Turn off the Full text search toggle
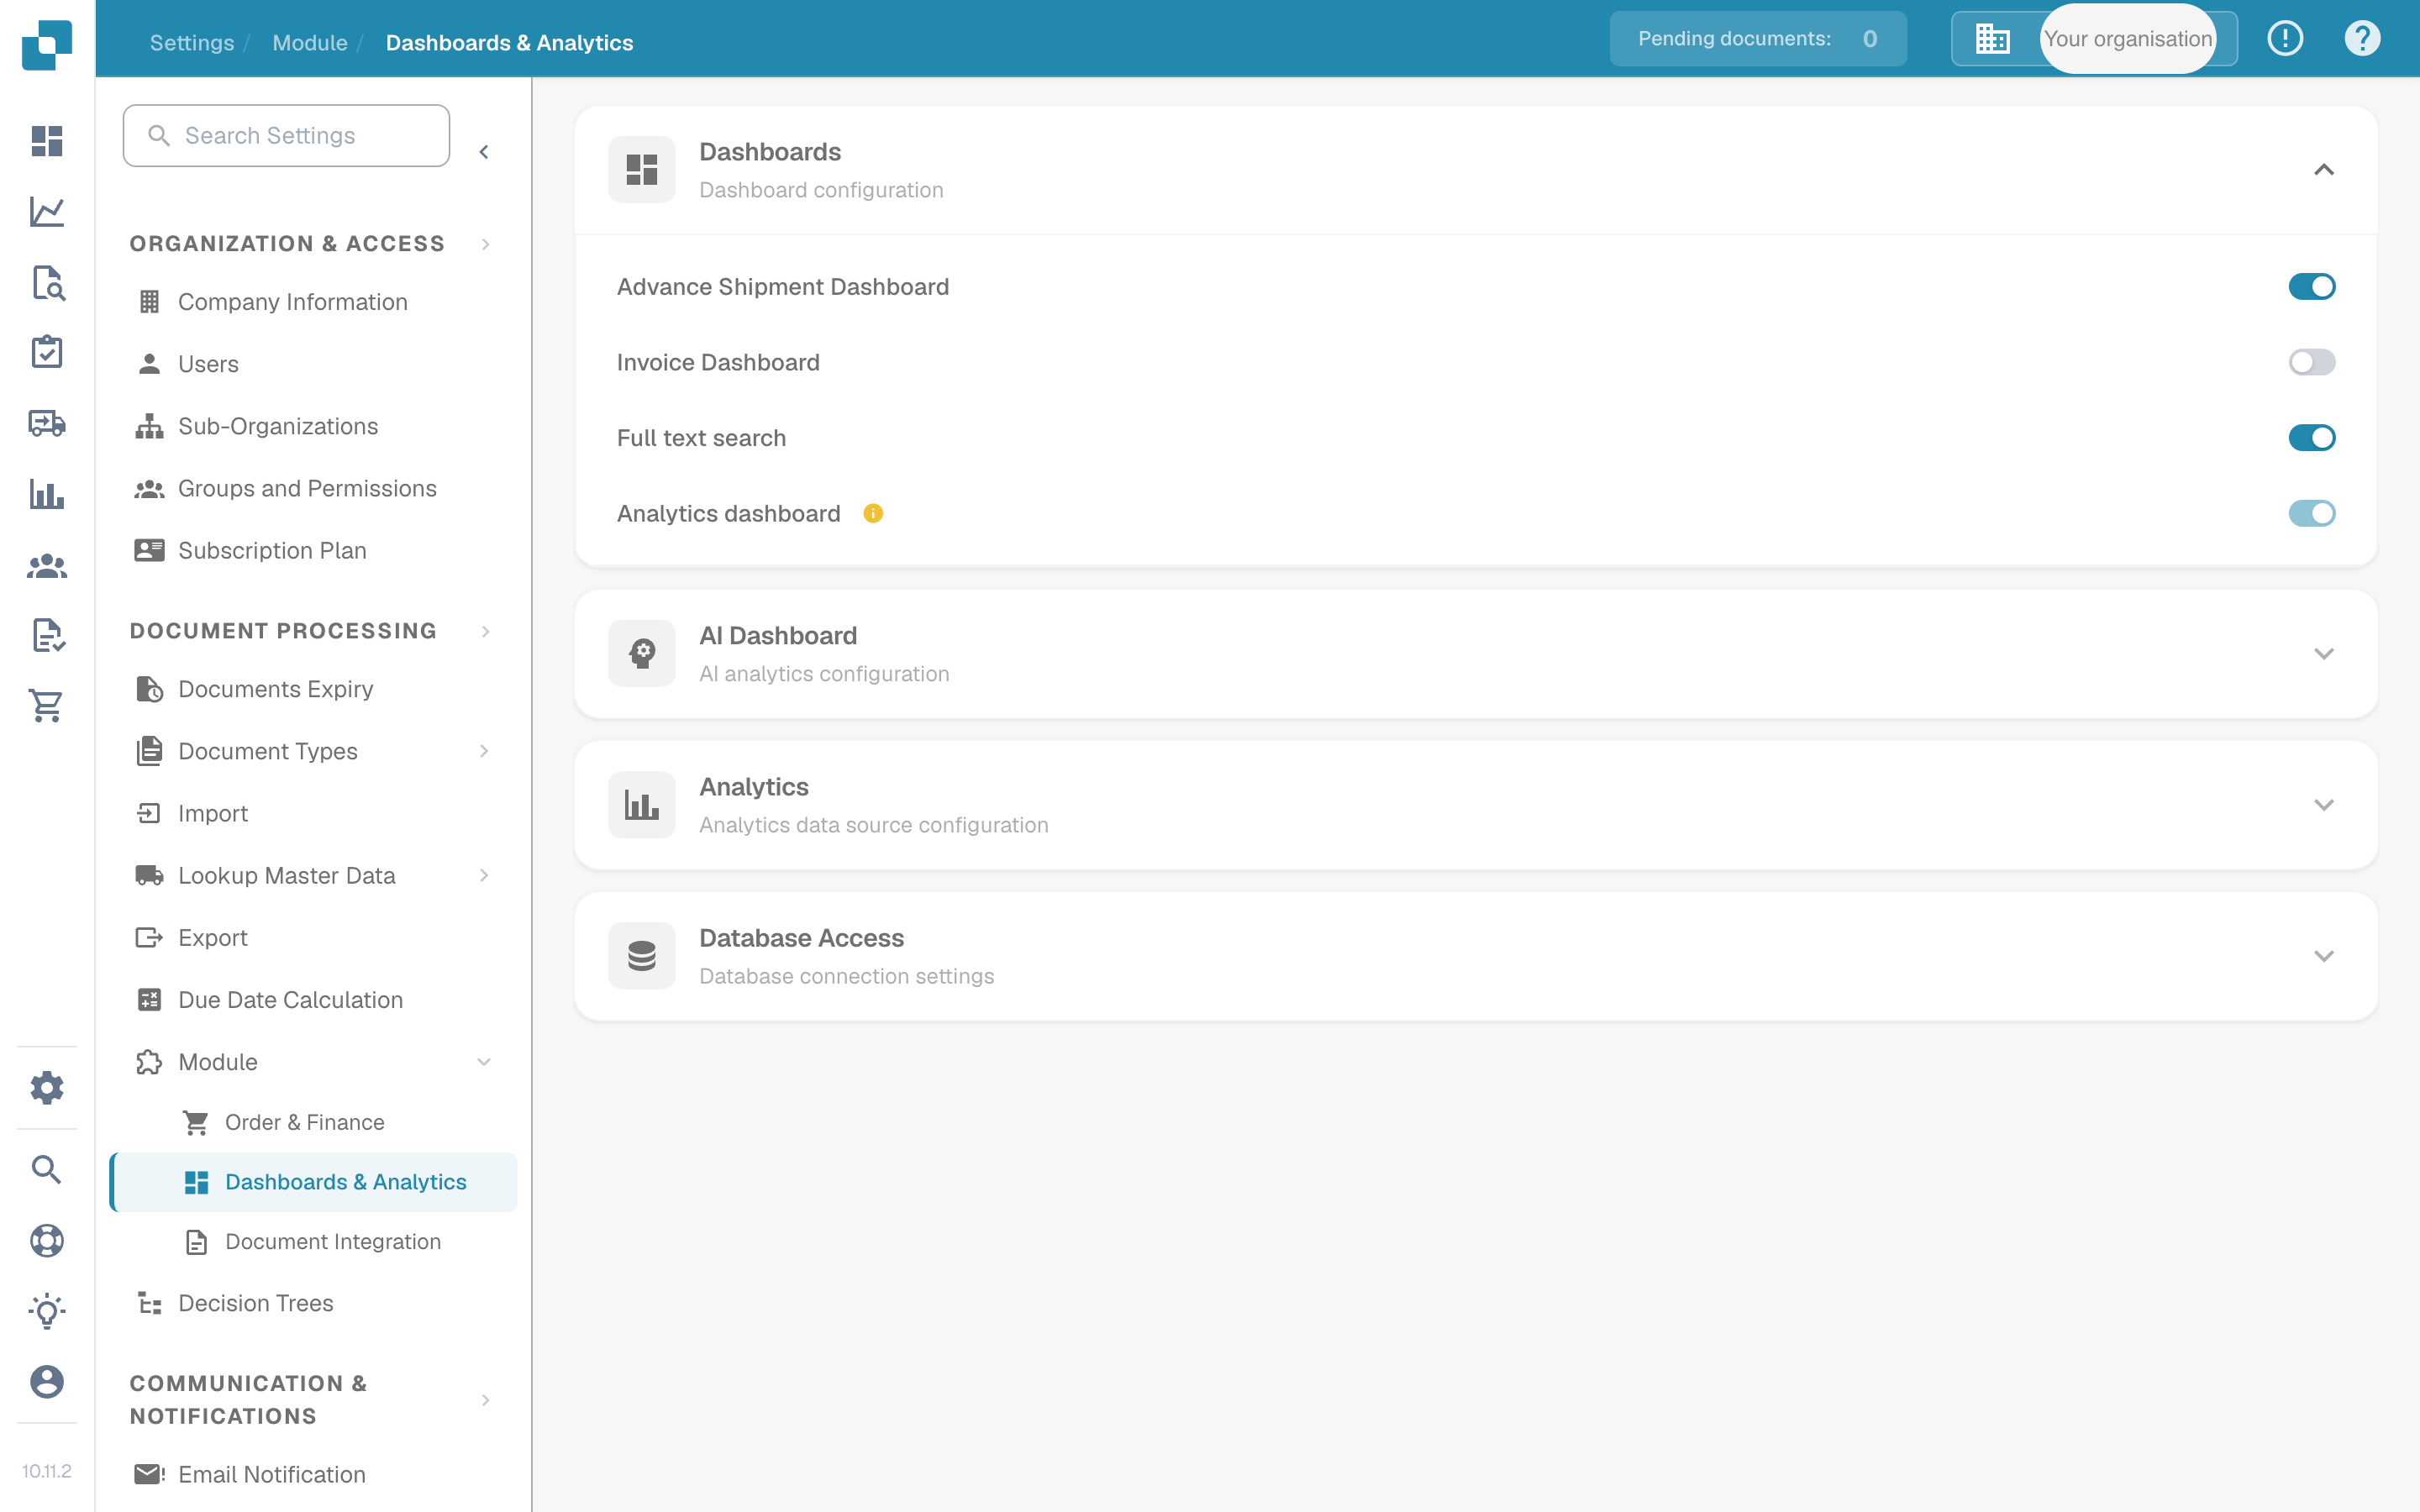Viewport: 2420px width, 1512px height. click(x=2312, y=438)
